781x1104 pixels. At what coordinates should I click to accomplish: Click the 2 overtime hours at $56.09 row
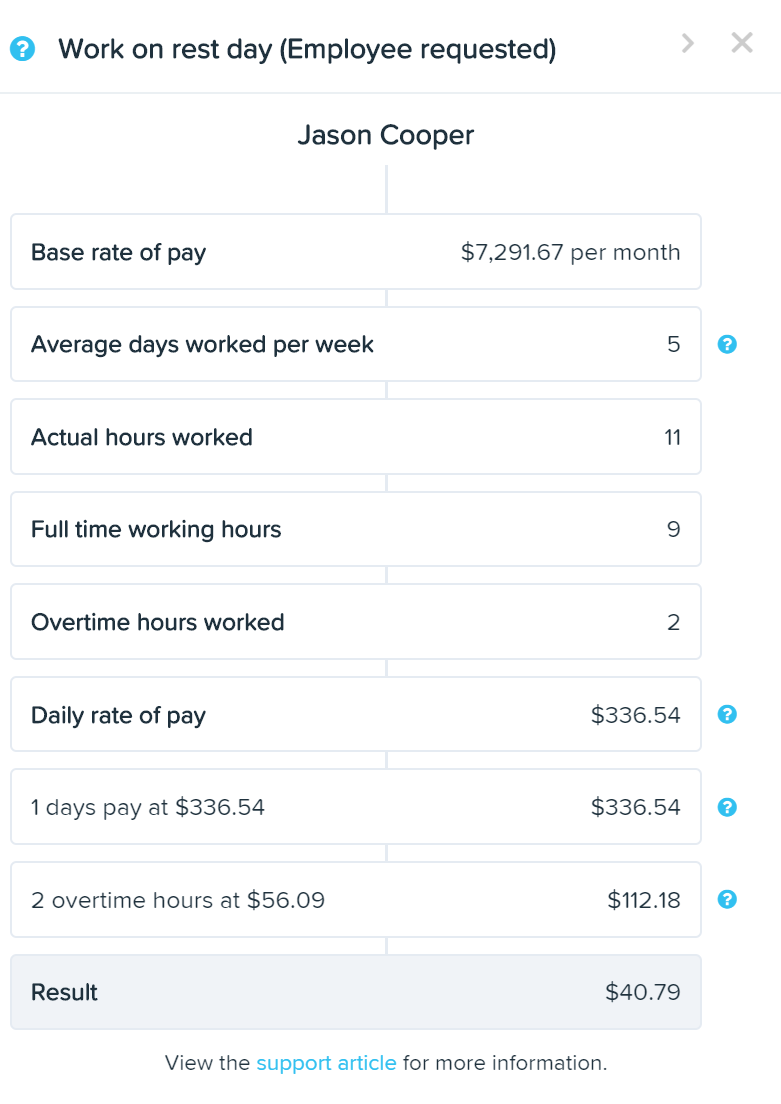click(356, 900)
